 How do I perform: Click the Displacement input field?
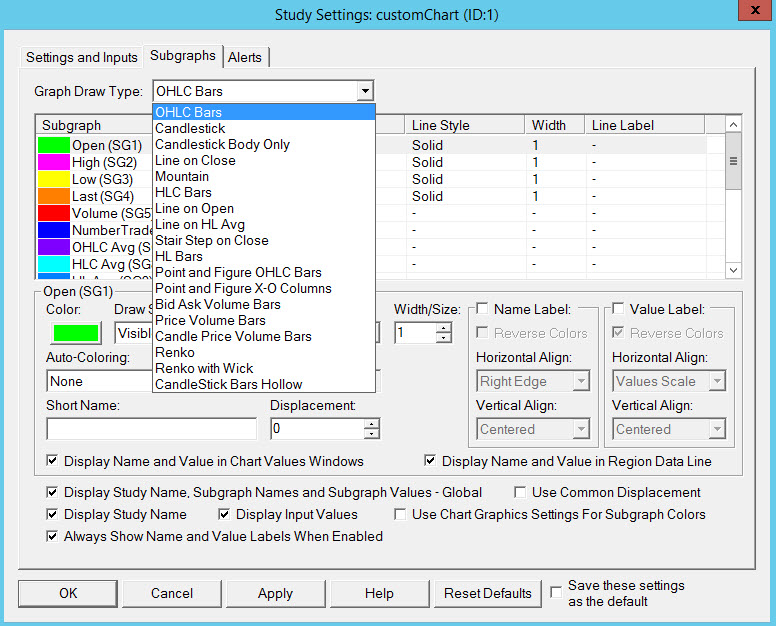point(318,429)
